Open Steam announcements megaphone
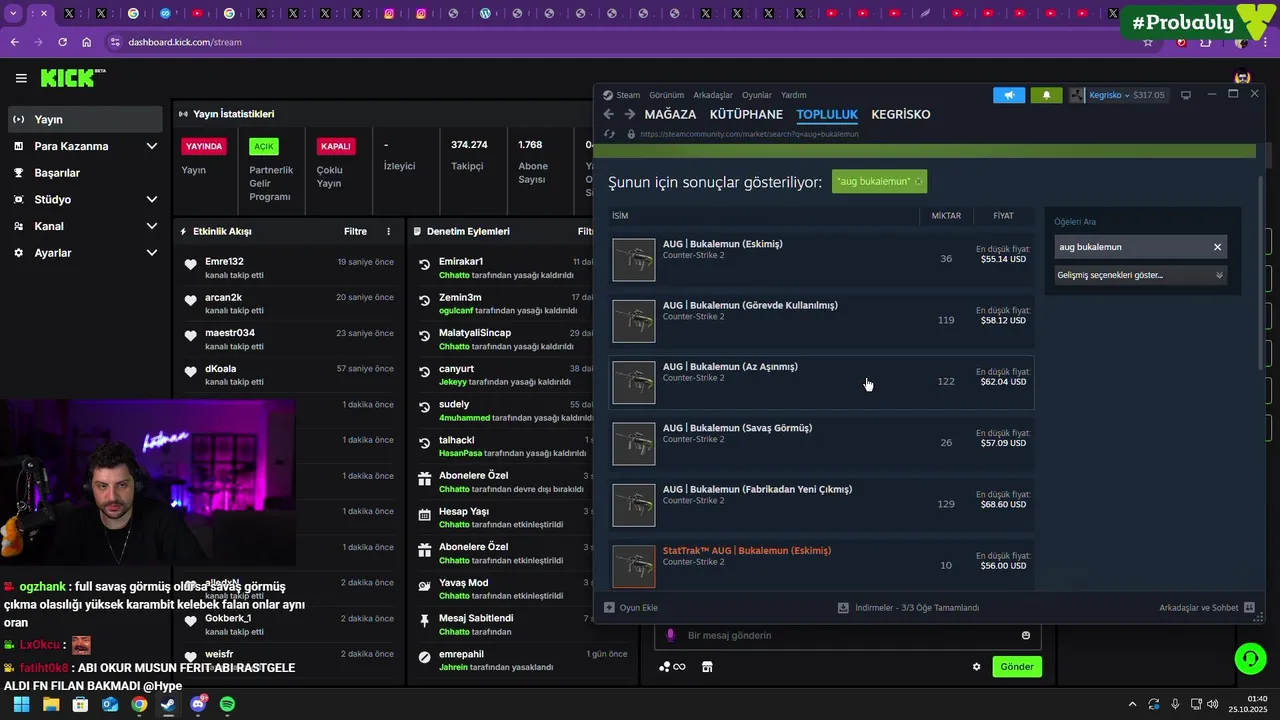Screen dimensions: 1280x720 (x=1009, y=95)
